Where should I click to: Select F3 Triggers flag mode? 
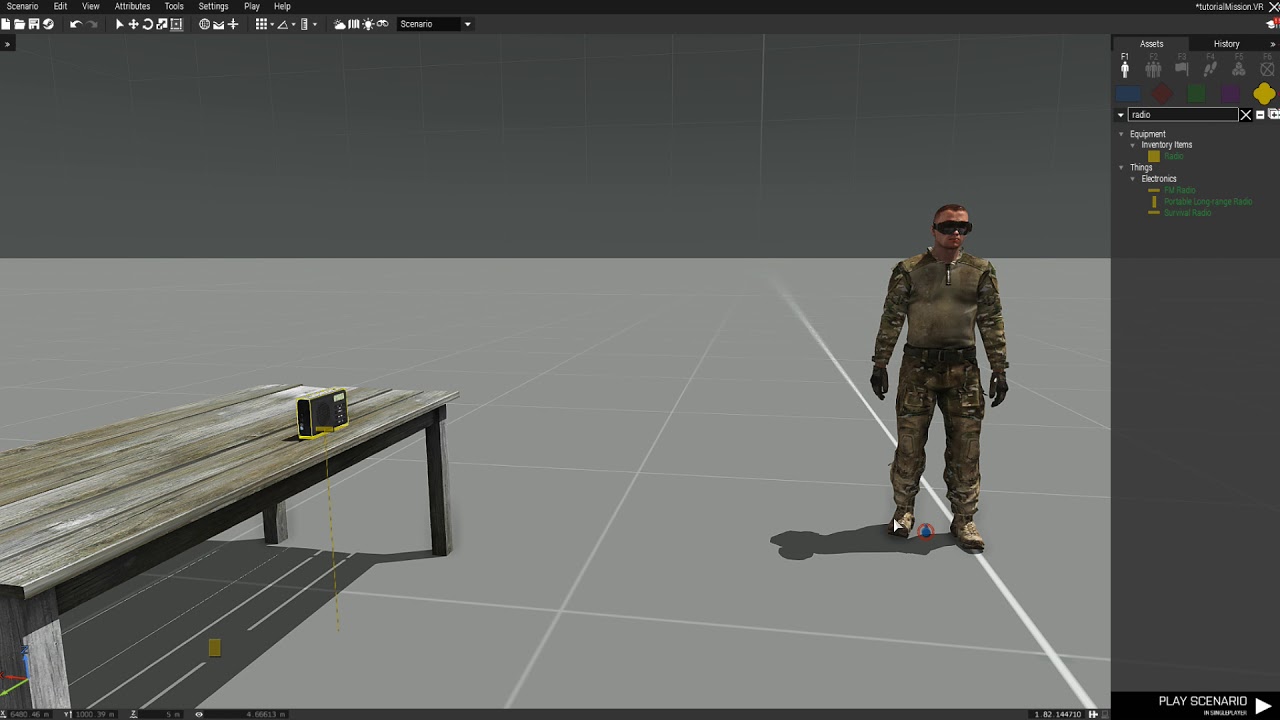coord(1182,67)
